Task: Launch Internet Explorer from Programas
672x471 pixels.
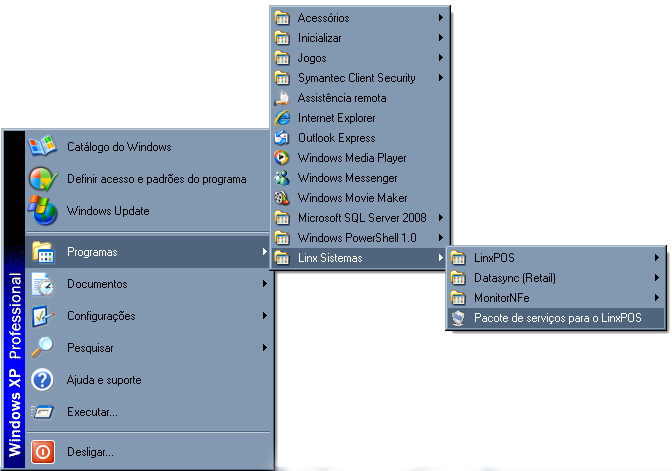Action: pyautogui.click(x=359, y=118)
